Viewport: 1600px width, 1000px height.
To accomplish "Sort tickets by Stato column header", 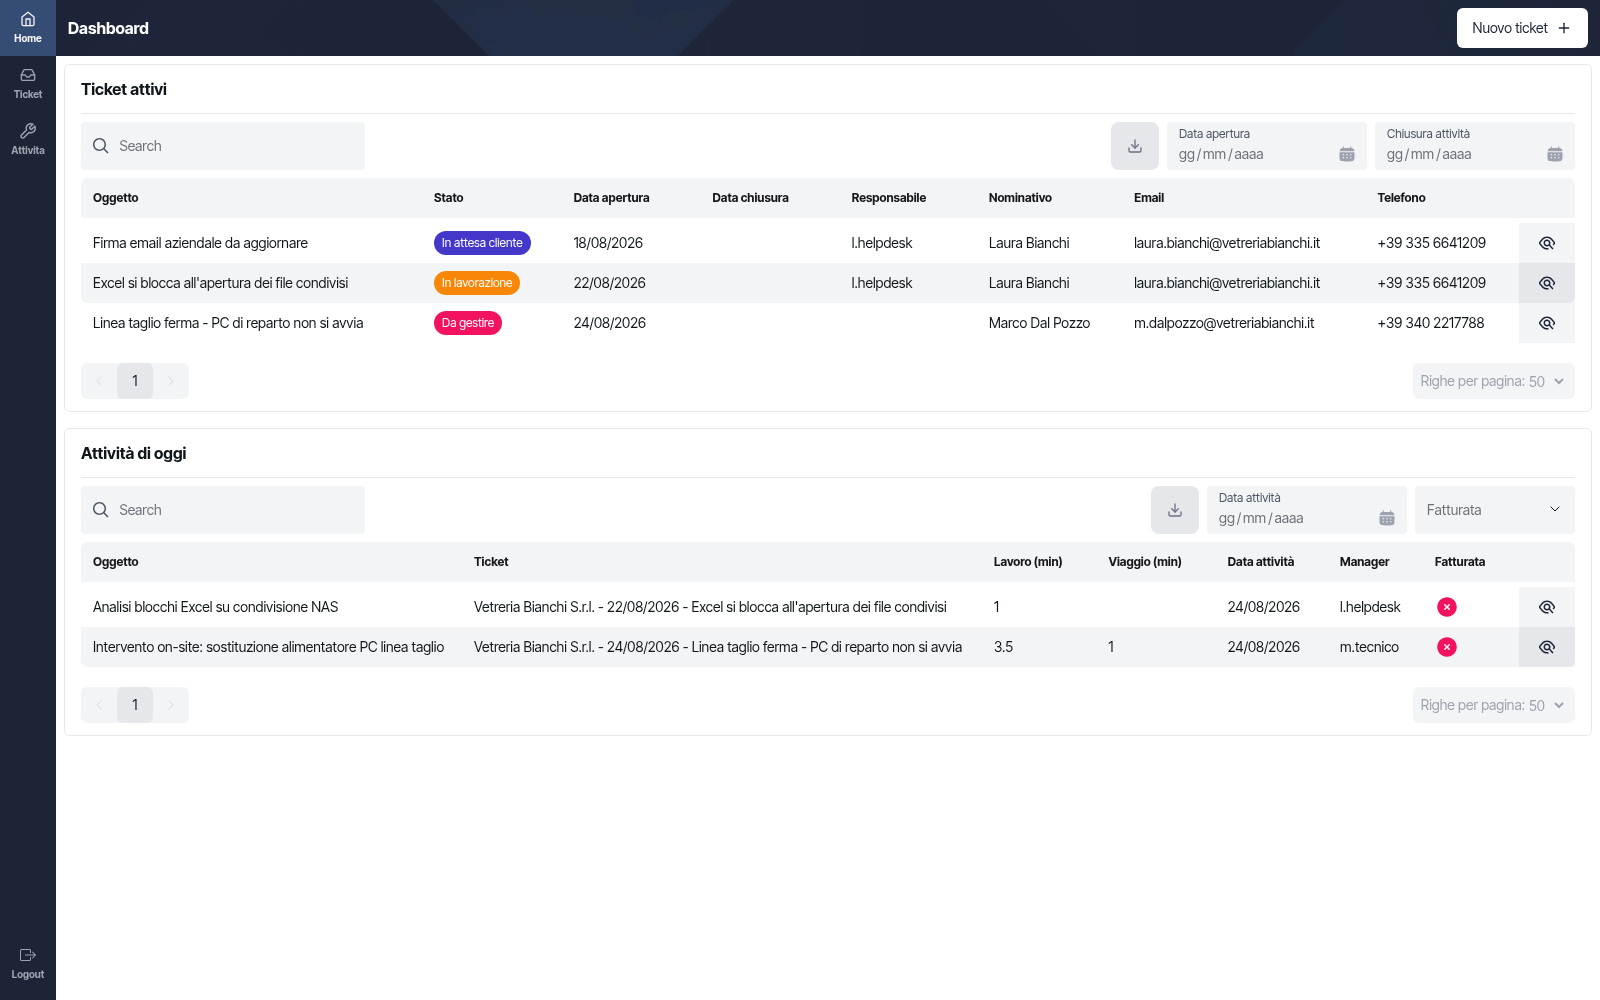I will (x=448, y=198).
